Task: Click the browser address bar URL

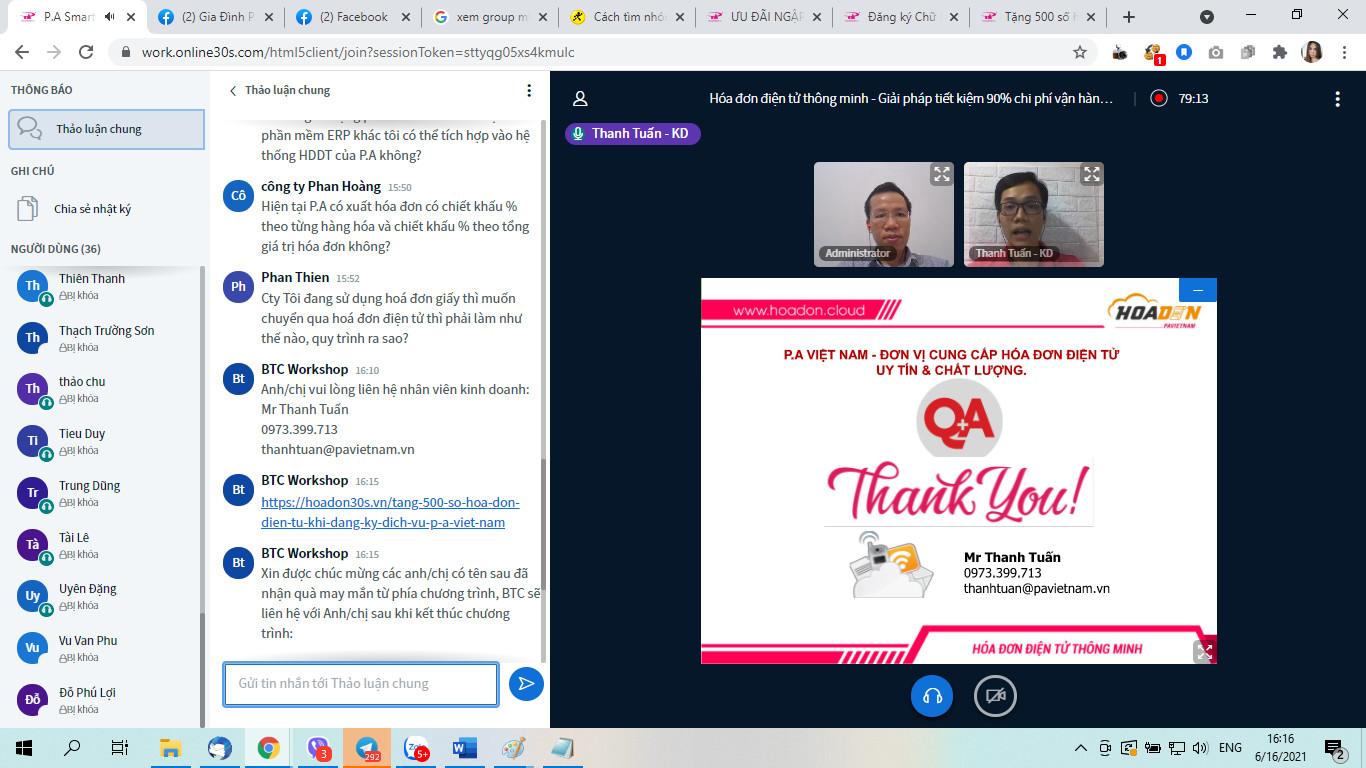Action: pyautogui.click(x=358, y=52)
